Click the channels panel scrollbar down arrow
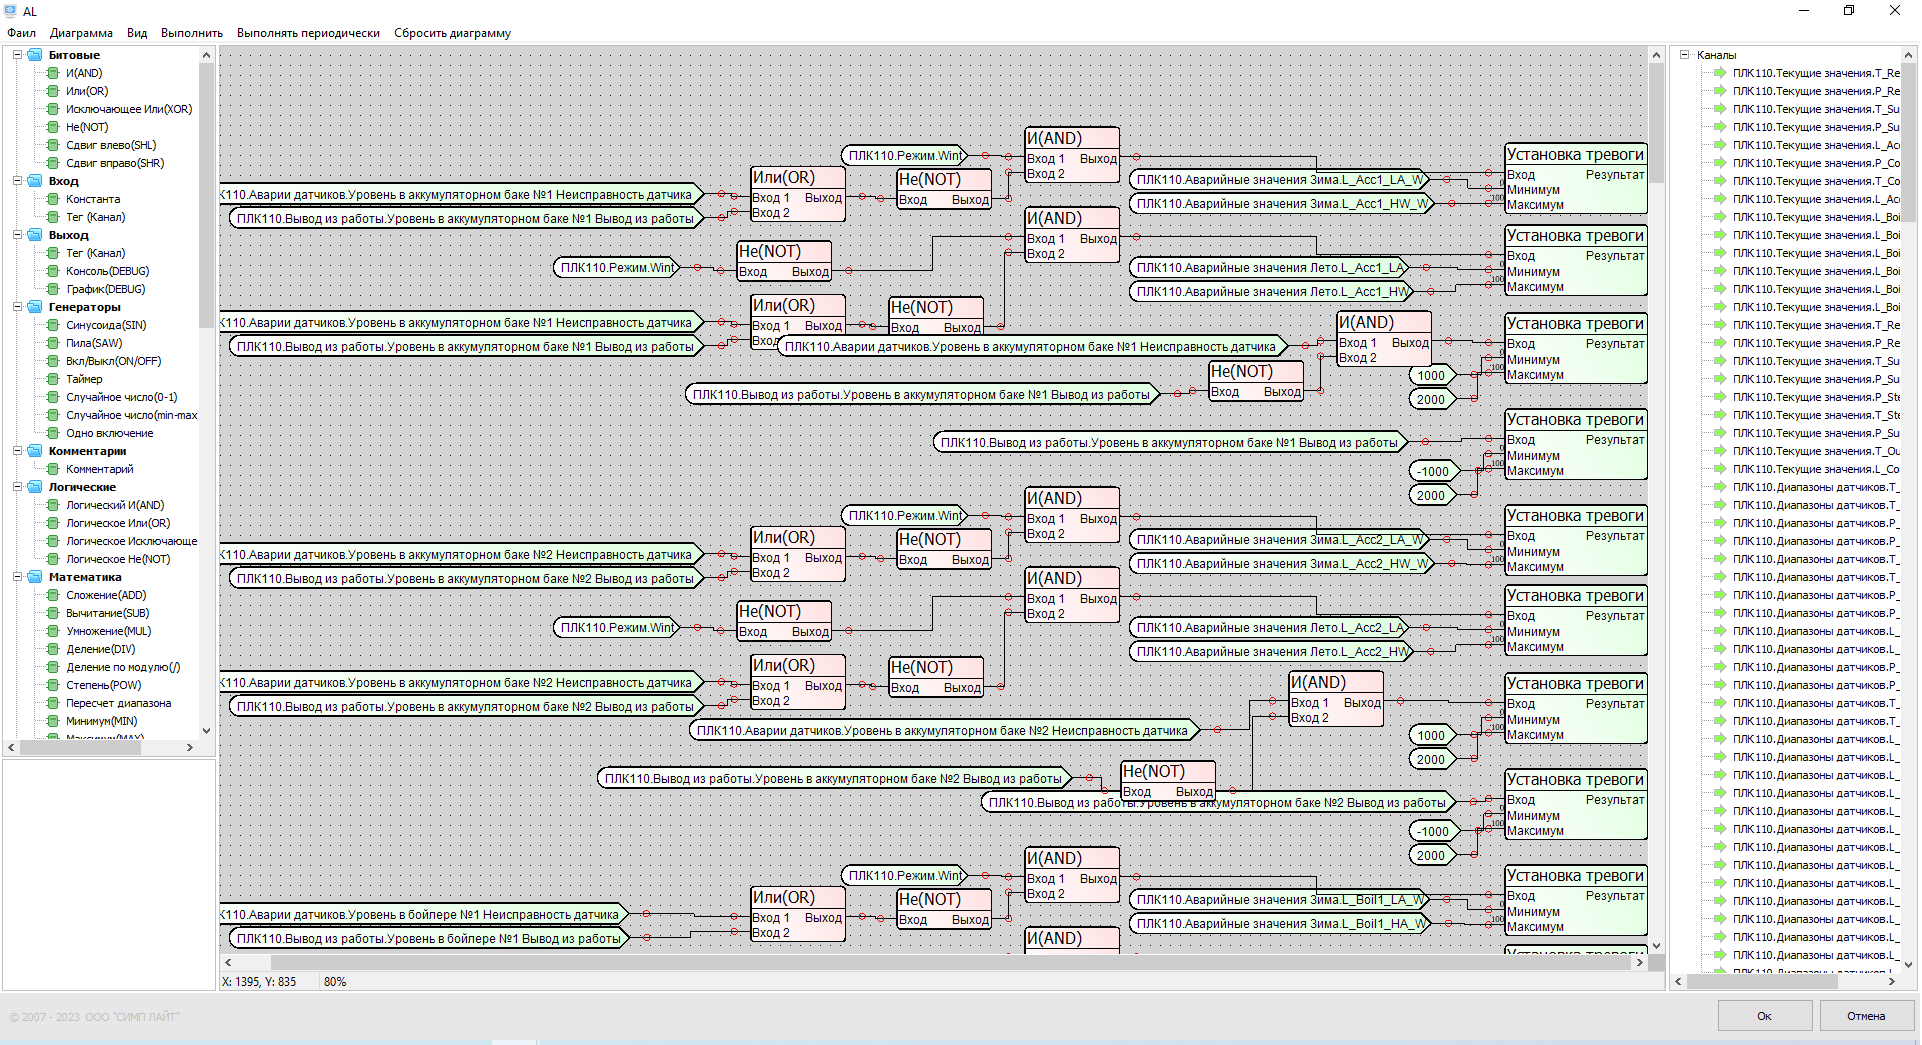The width and height of the screenshot is (1922, 1045). [1908, 965]
